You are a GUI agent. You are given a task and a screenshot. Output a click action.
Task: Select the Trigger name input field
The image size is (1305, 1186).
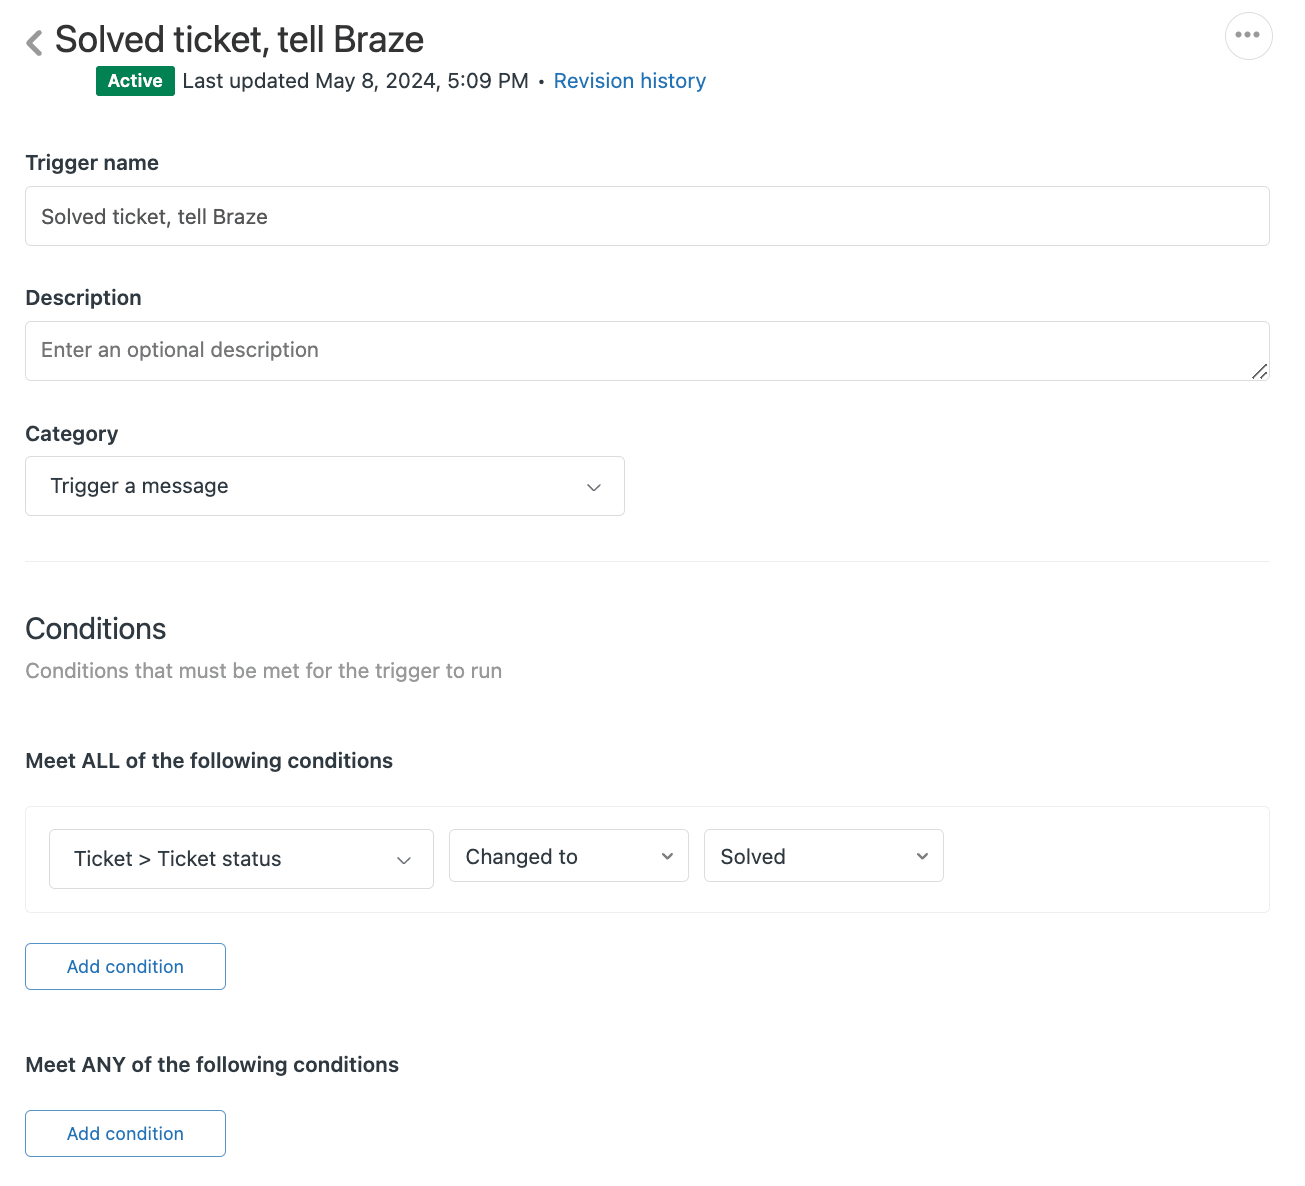point(646,216)
